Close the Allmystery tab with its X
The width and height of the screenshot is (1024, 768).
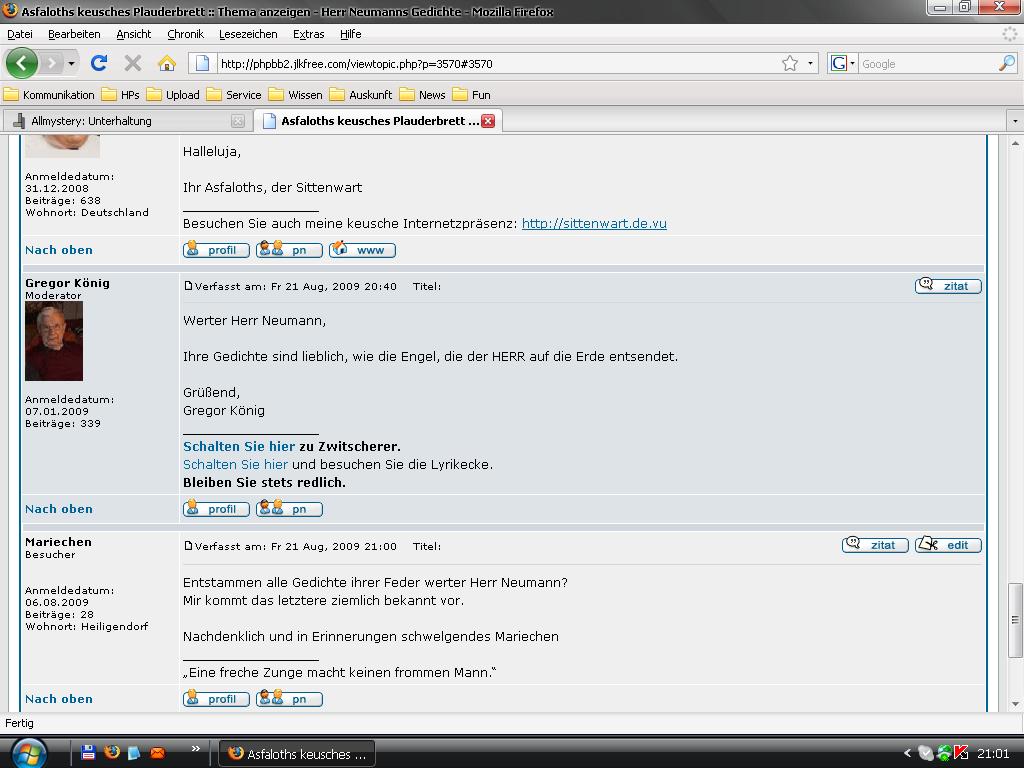[238, 121]
